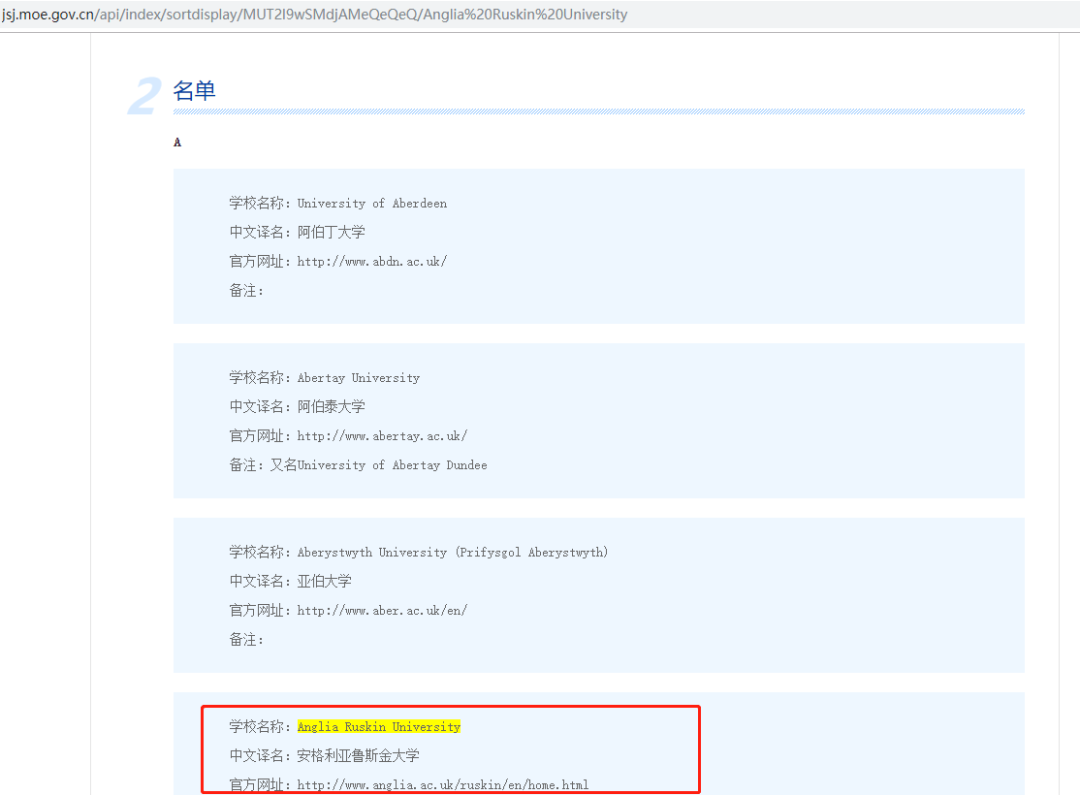Click the 名单 section heading

click(x=194, y=91)
